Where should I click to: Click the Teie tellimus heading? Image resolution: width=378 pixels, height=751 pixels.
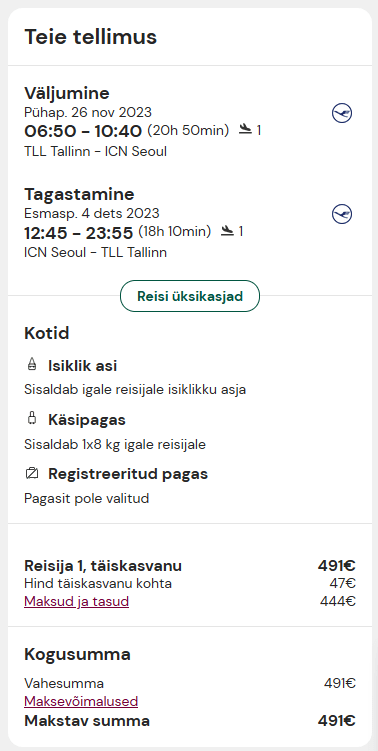(91, 37)
